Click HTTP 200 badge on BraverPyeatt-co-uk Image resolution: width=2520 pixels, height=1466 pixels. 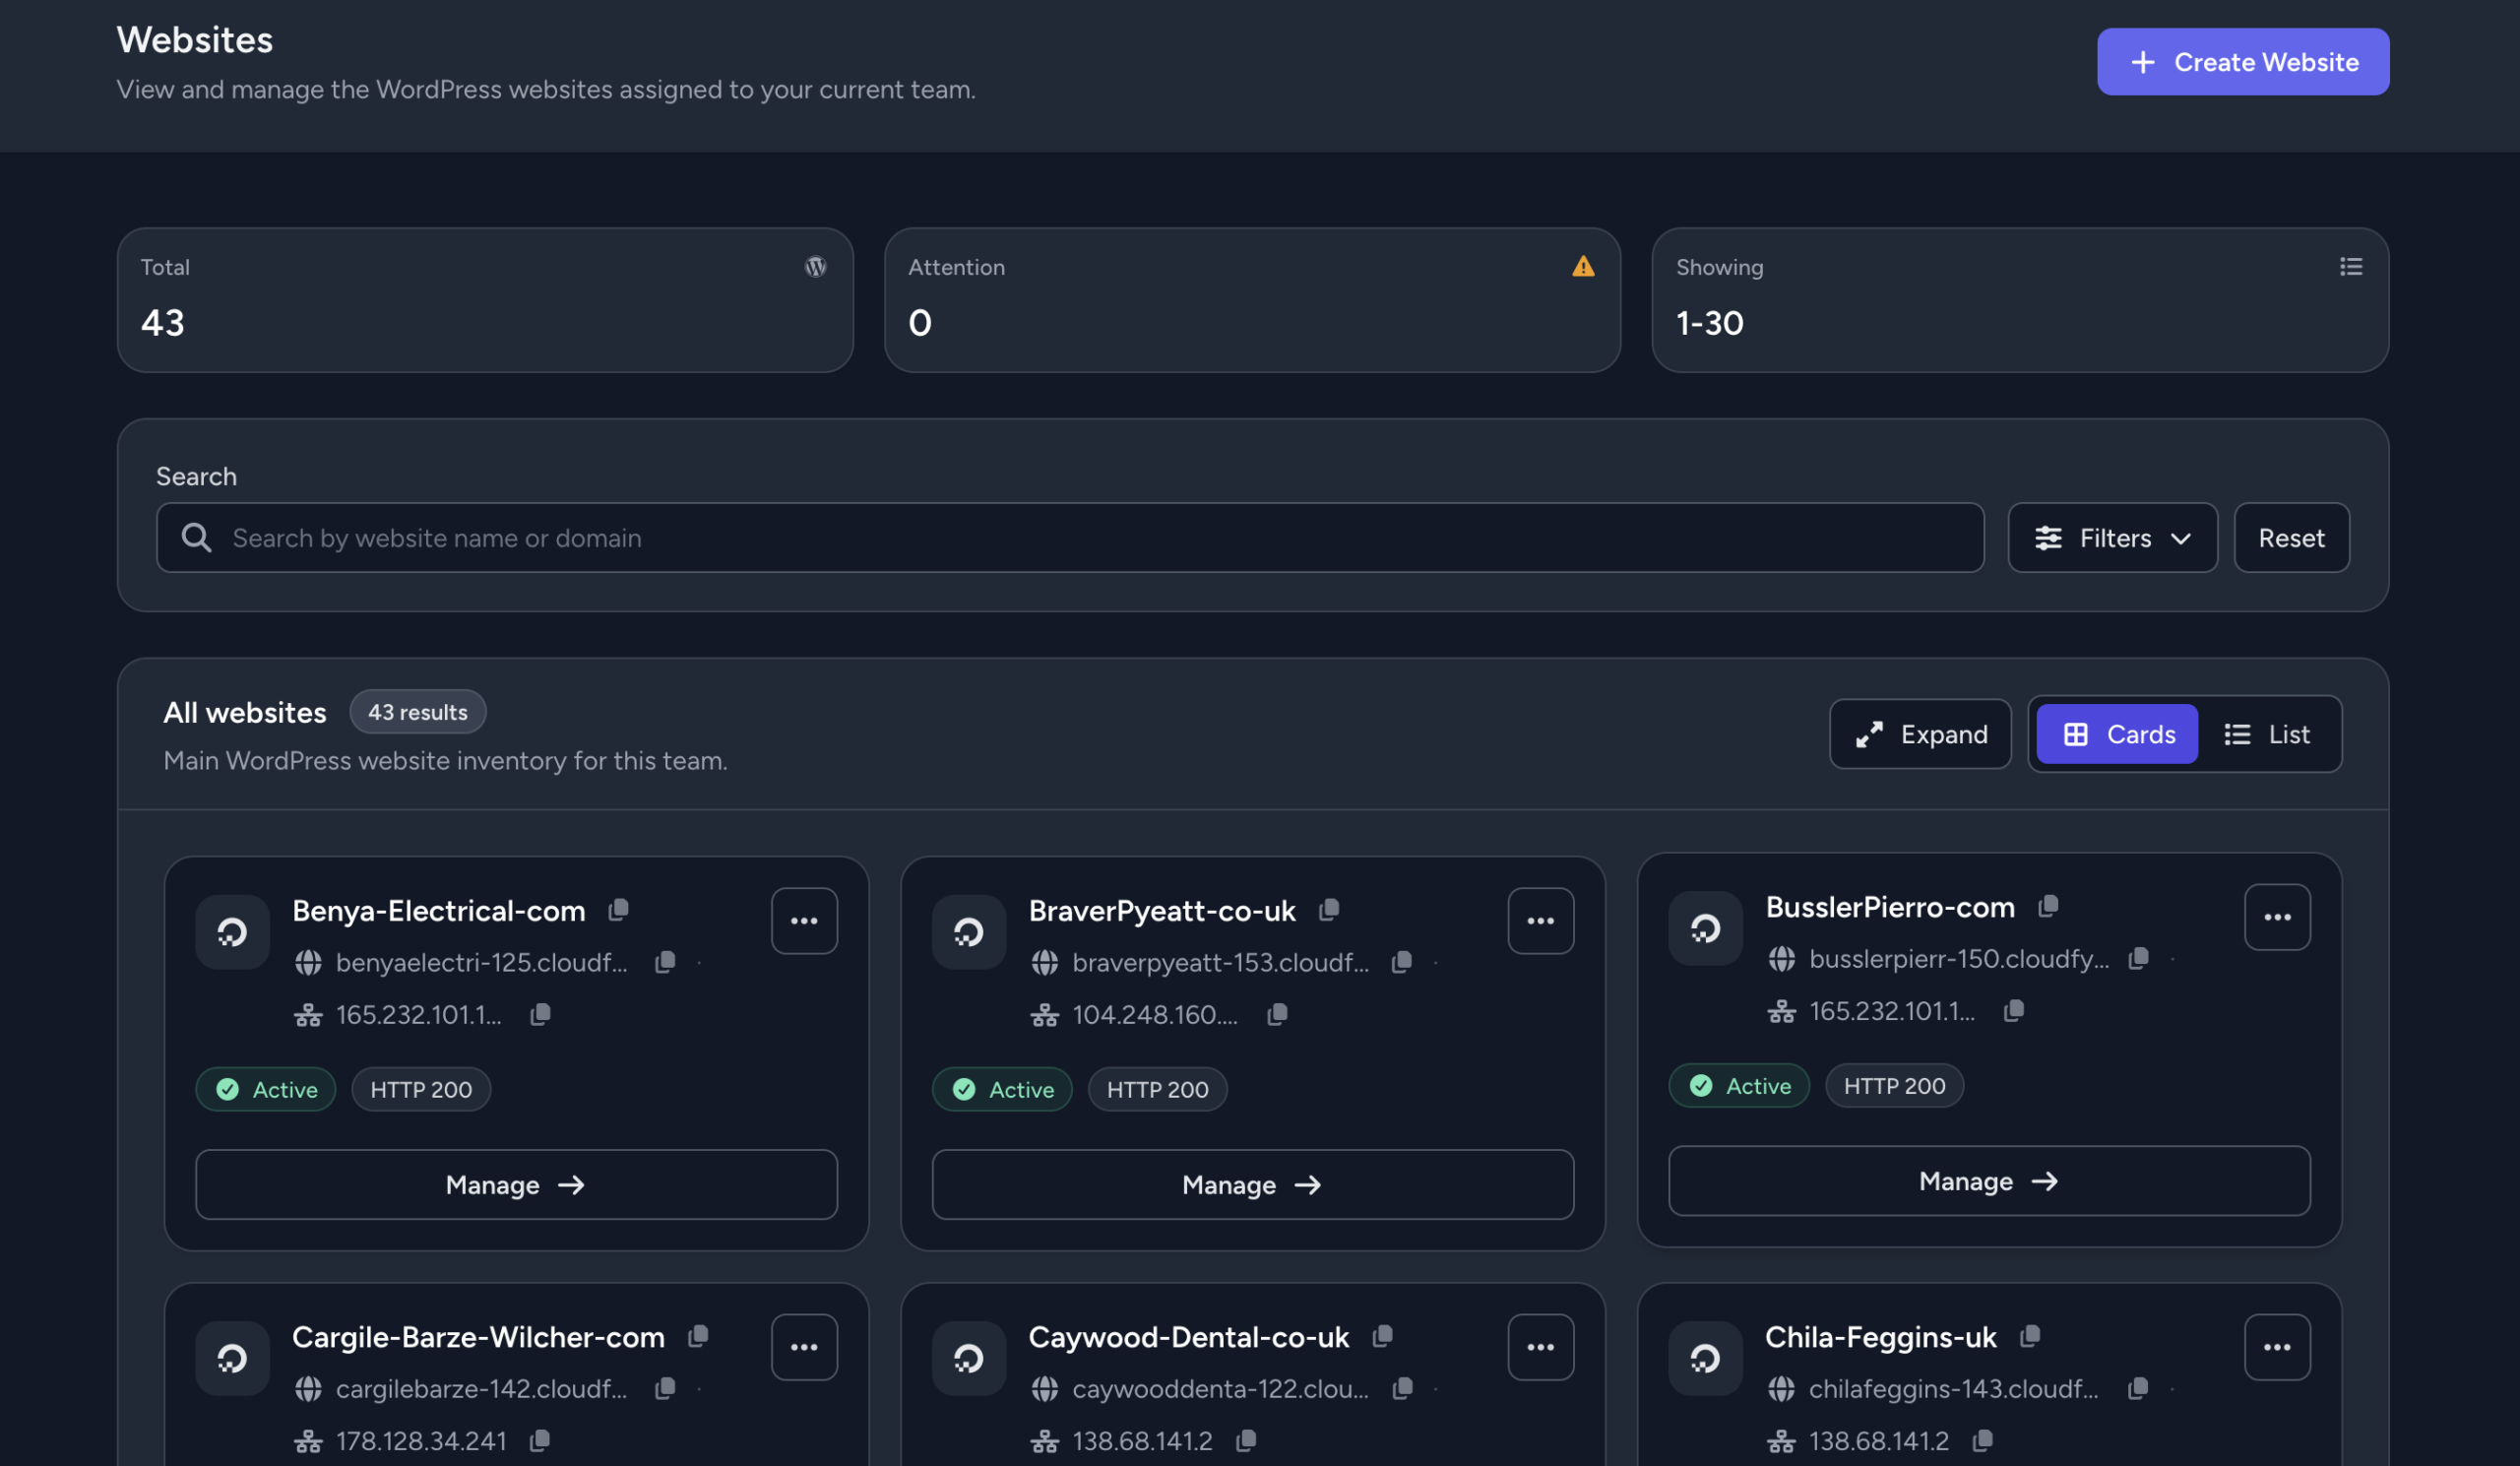tap(1157, 1088)
